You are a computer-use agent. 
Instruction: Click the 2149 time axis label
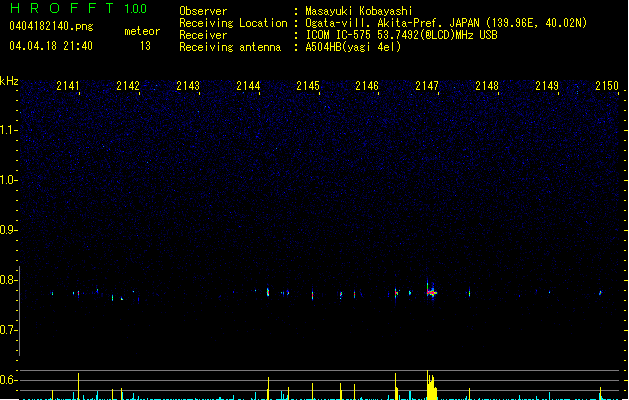[x=547, y=86]
